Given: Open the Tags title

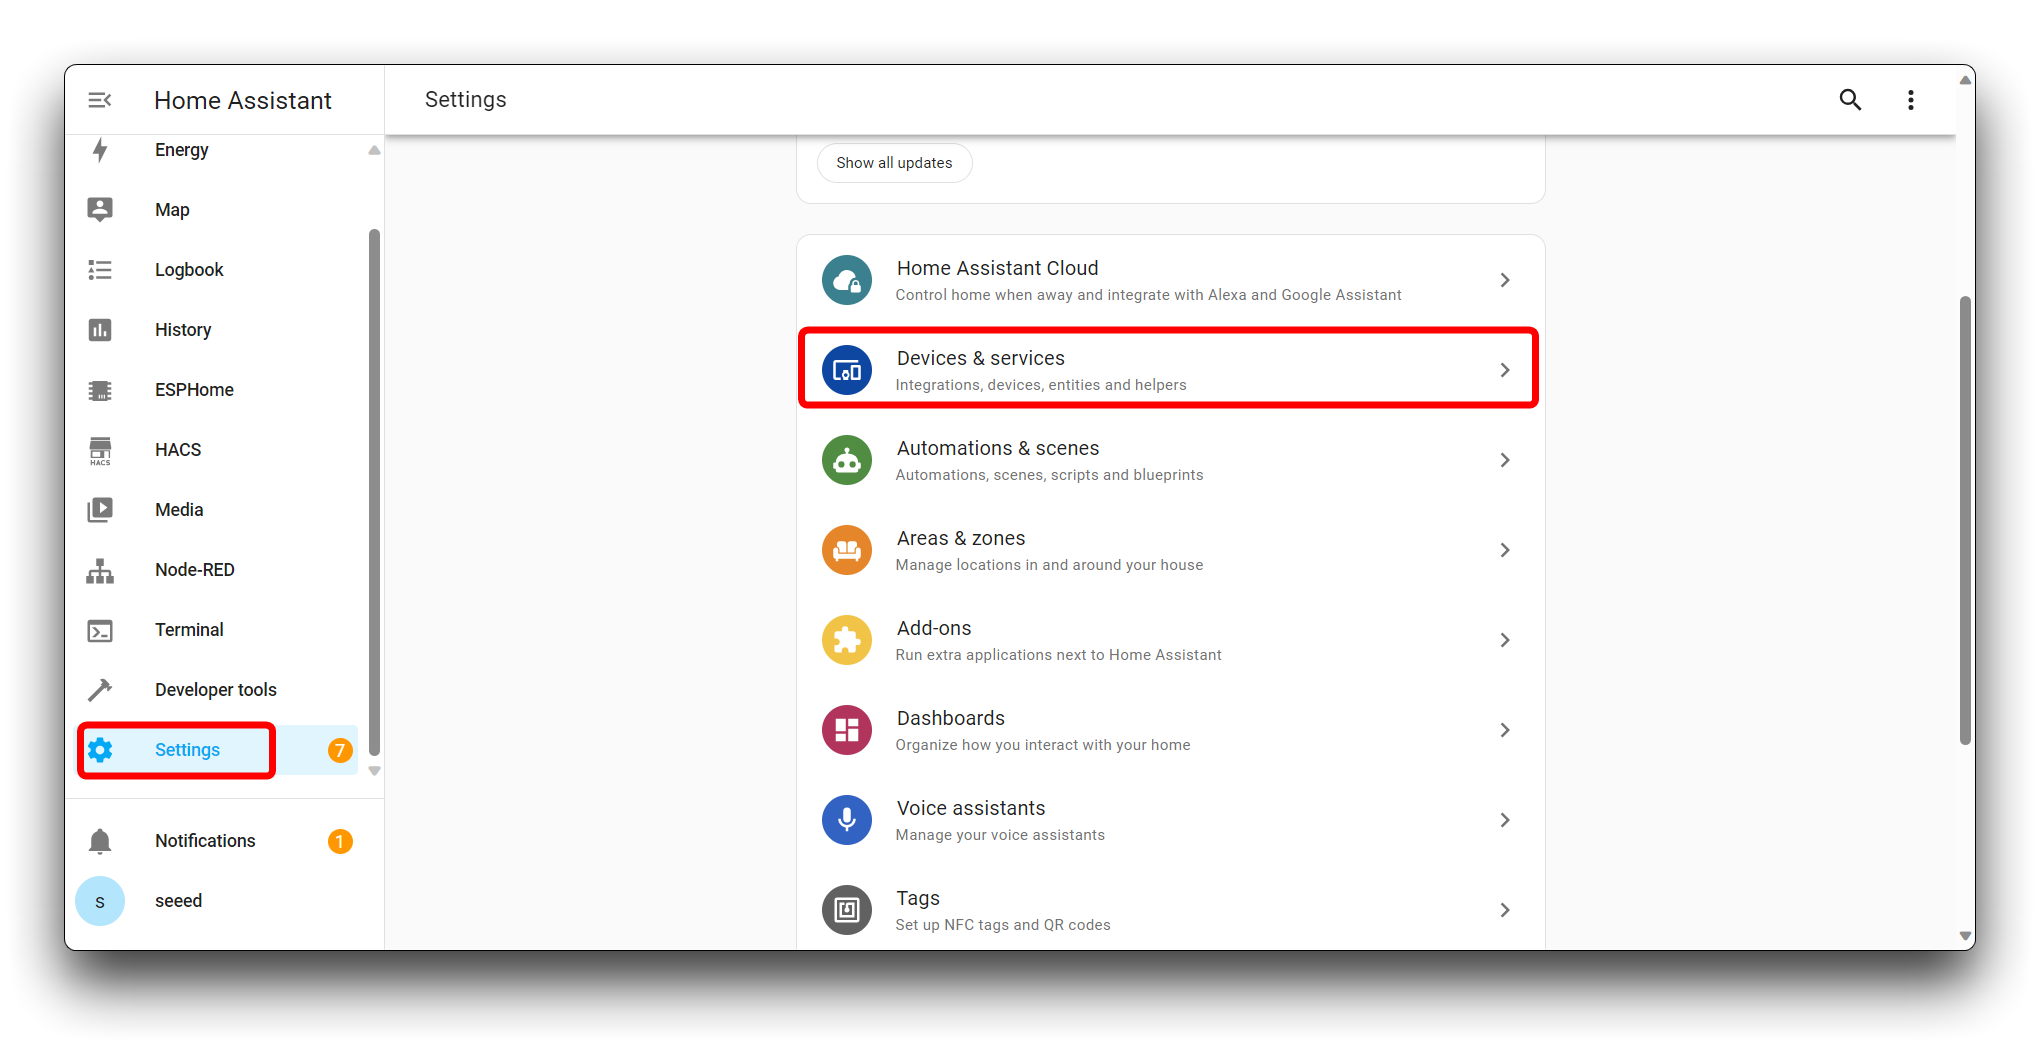Looking at the screenshot, I should point(918,898).
